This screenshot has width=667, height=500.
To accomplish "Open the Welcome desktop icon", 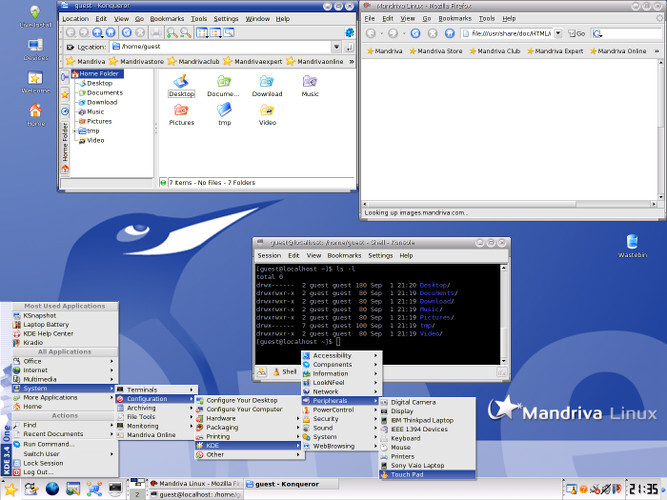I will point(35,83).
